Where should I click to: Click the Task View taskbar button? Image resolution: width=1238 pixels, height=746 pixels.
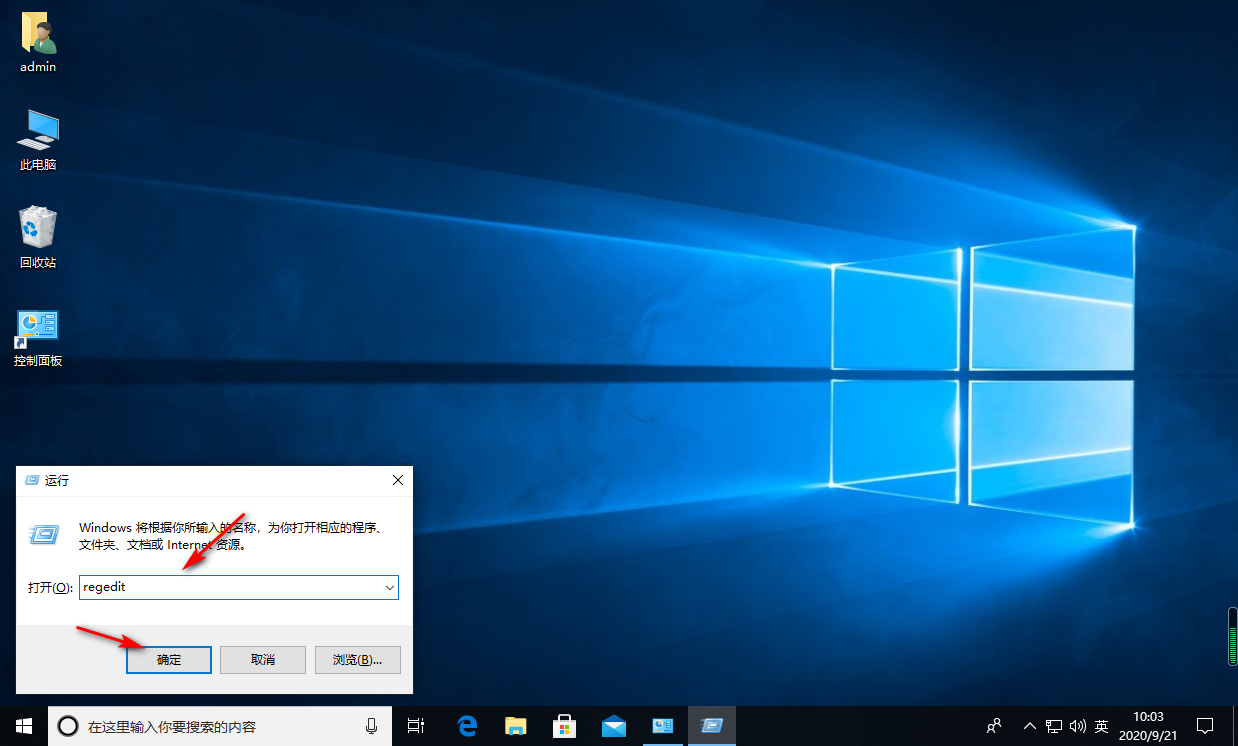pos(416,726)
